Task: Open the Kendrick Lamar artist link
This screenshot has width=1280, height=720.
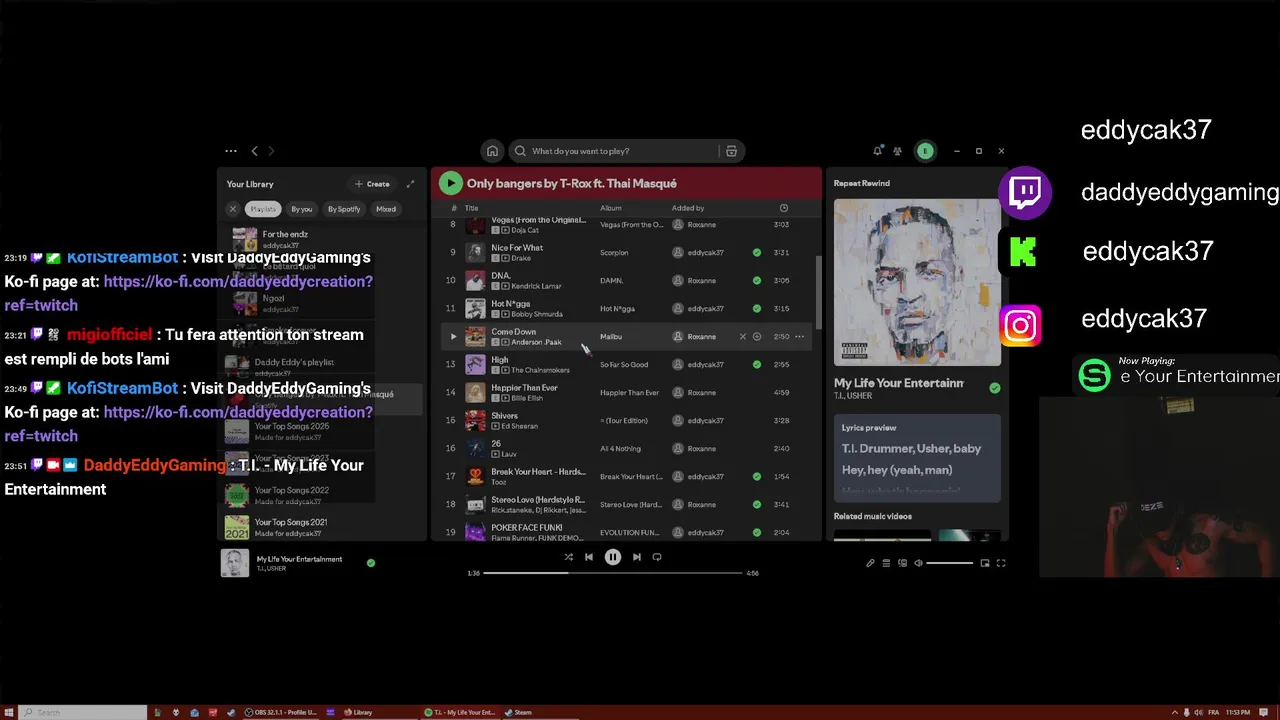Action: click(x=538, y=286)
